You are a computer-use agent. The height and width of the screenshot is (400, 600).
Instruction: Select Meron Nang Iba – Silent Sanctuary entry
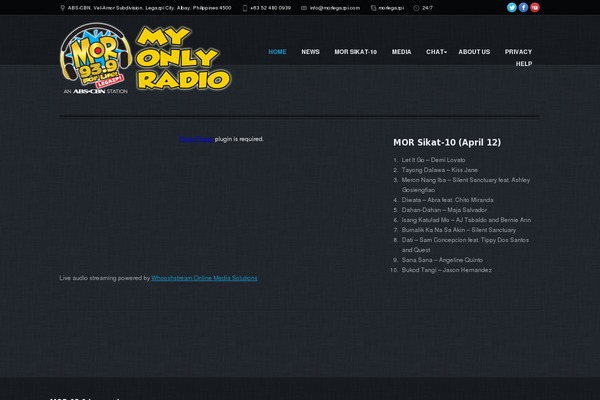point(466,185)
